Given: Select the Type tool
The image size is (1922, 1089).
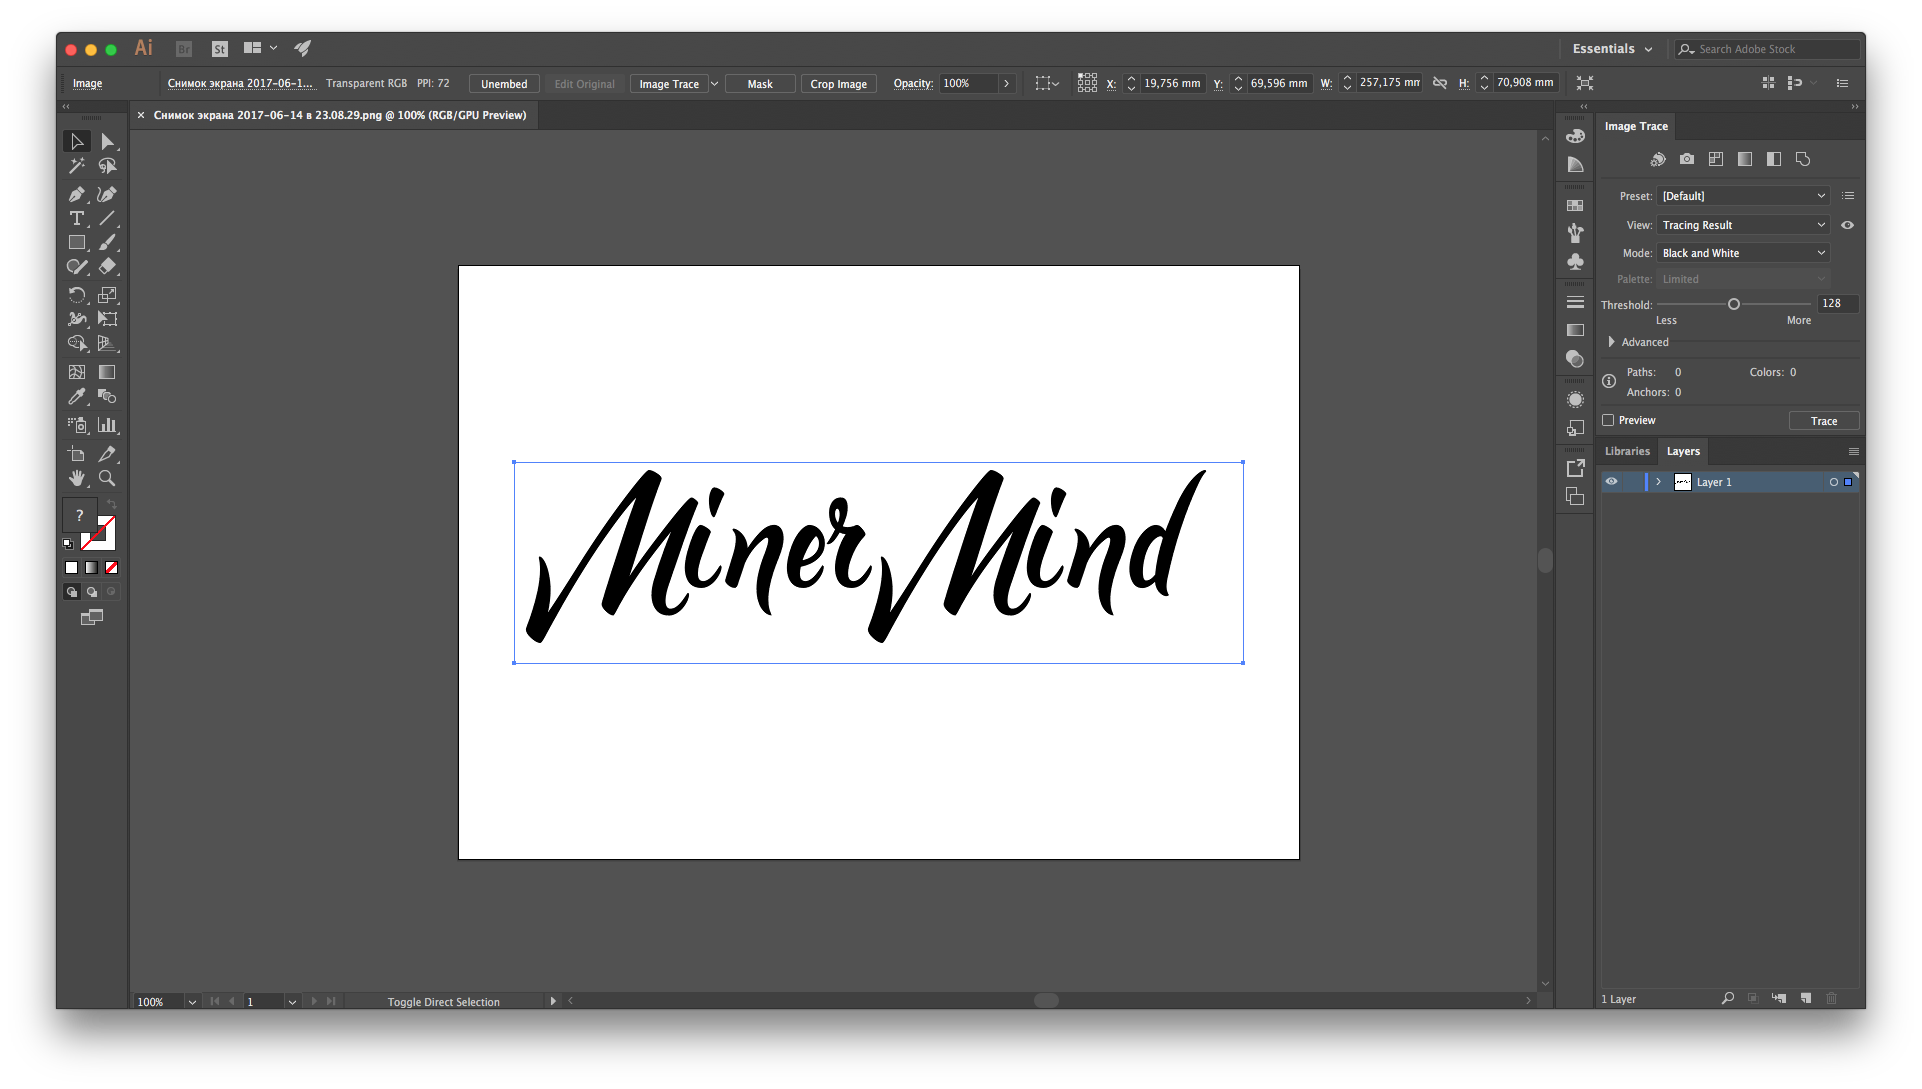Looking at the screenshot, I should coord(76,218).
